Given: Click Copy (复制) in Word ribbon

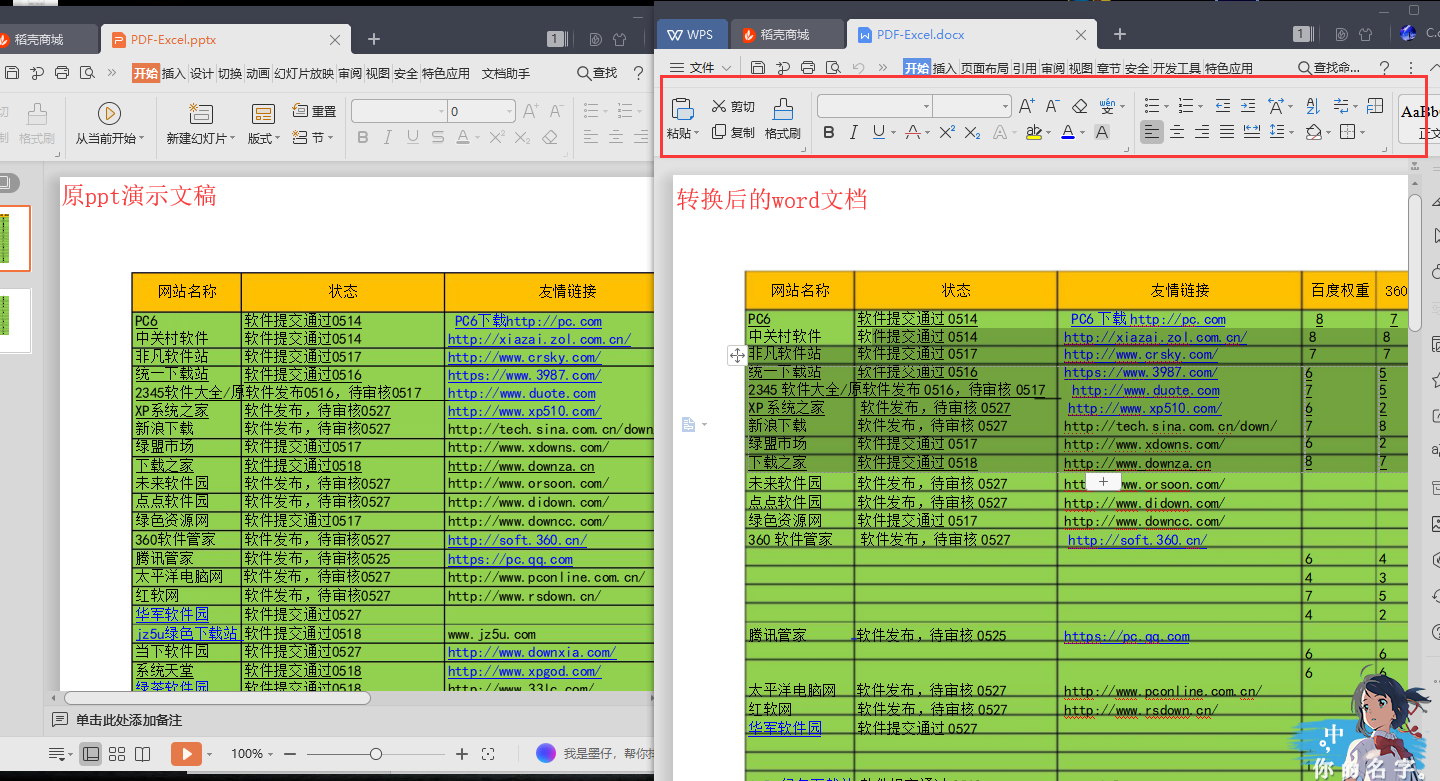Looking at the screenshot, I should 733,132.
